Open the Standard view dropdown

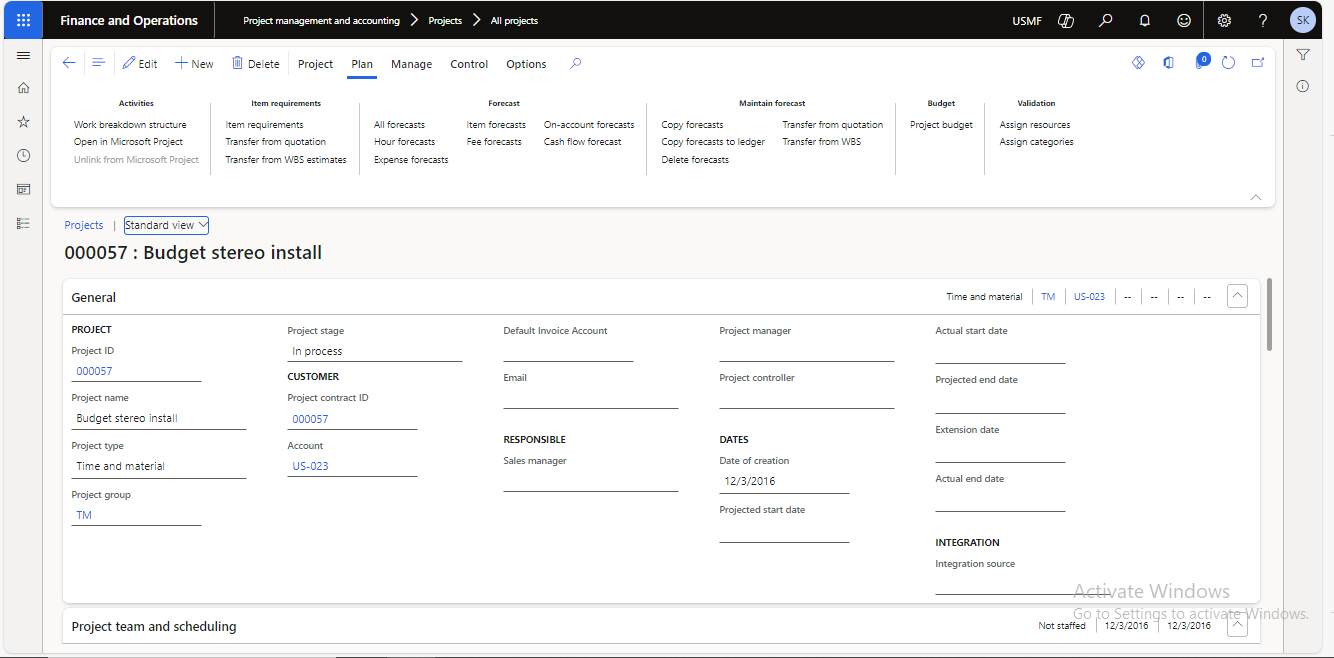coord(166,225)
